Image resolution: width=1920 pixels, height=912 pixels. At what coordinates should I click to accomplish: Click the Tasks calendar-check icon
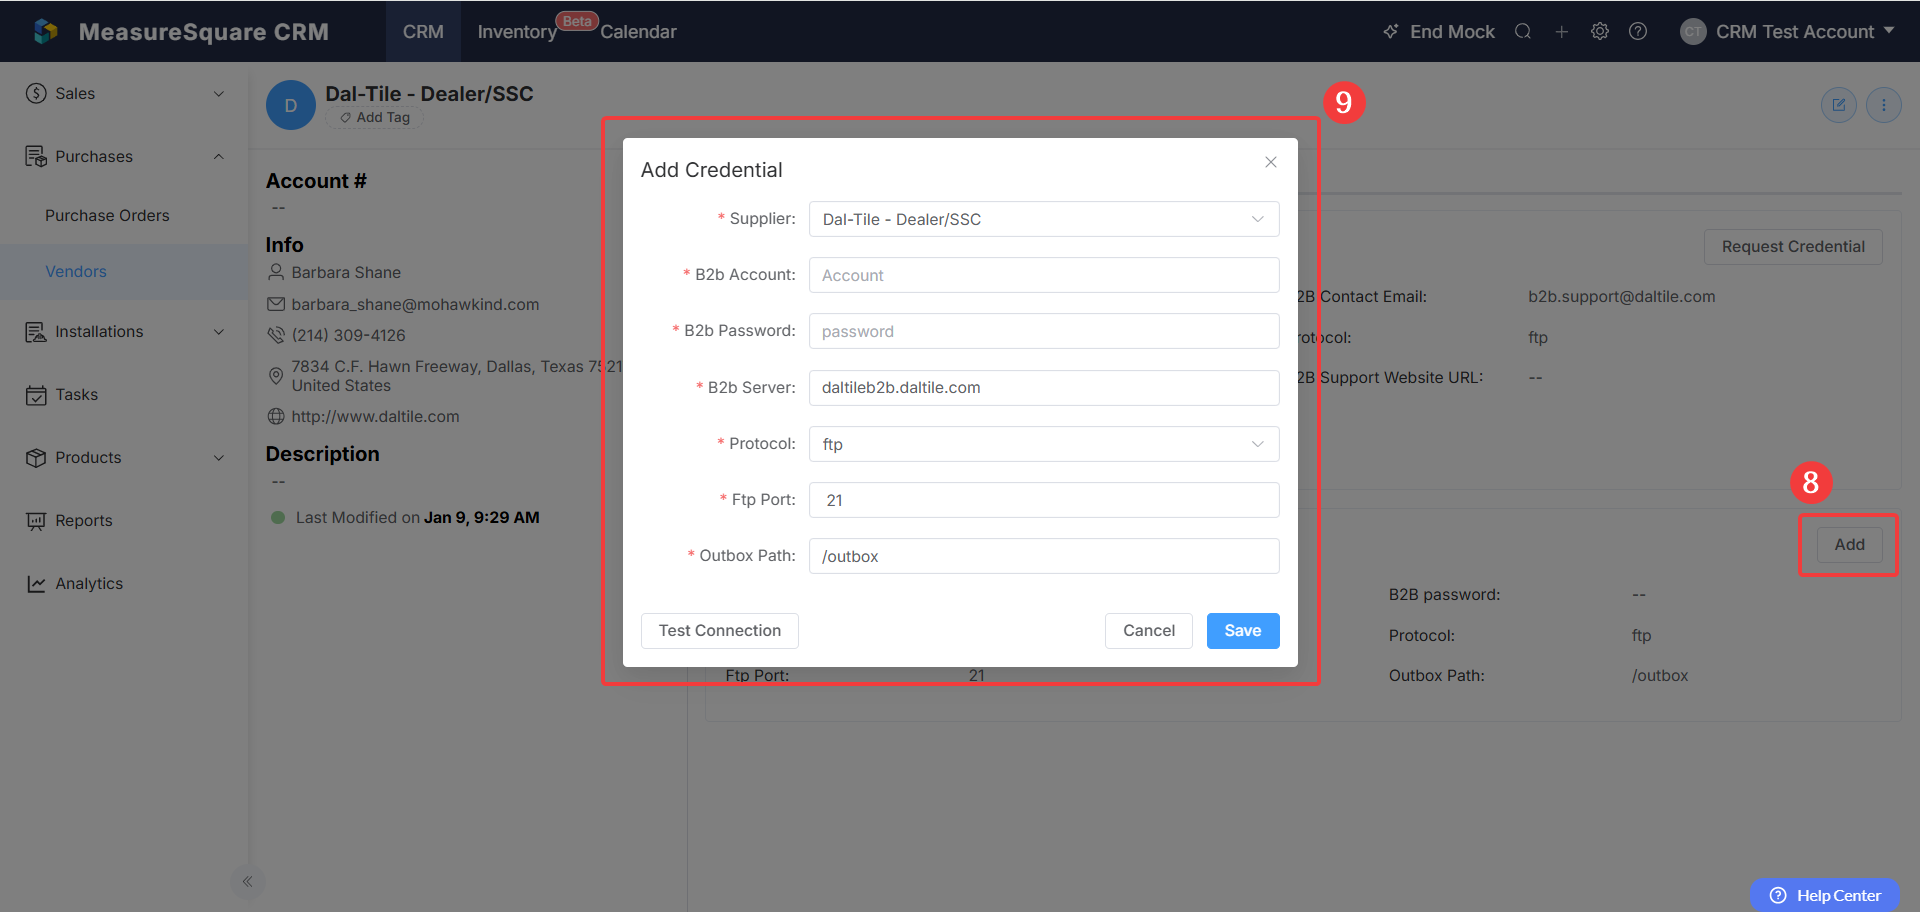point(36,395)
